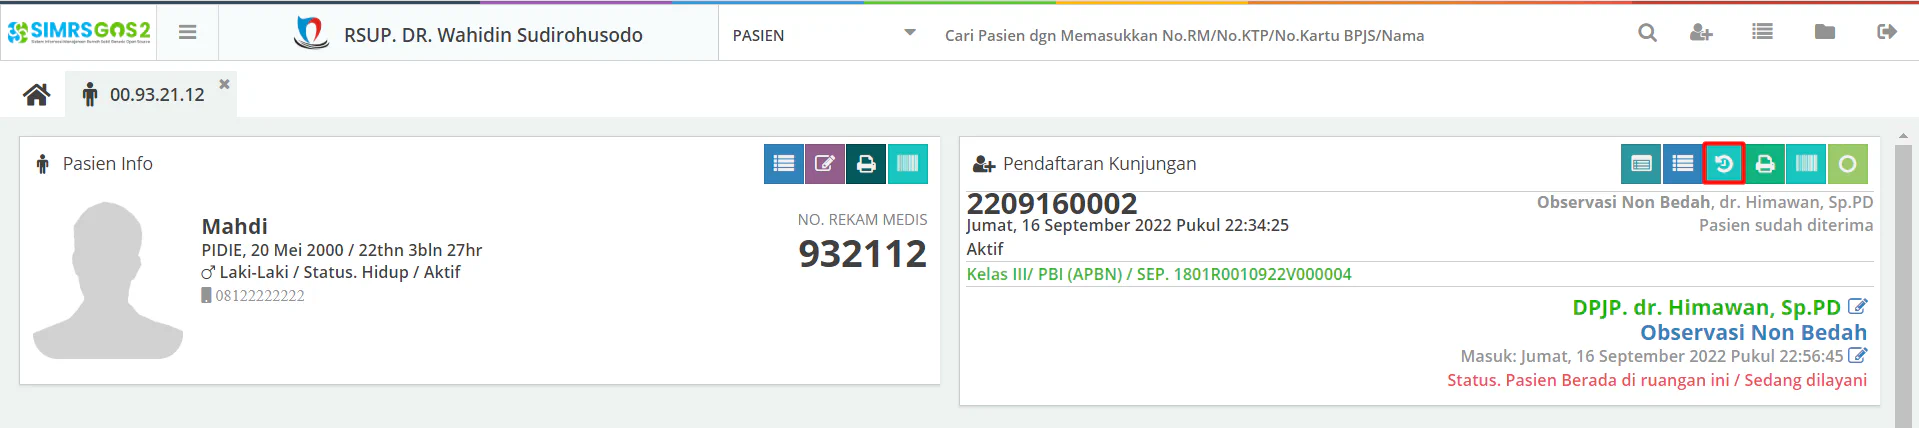Edit DPJP dr. Himawan, Sp.PD
Image resolution: width=1919 pixels, height=428 pixels.
click(1857, 307)
